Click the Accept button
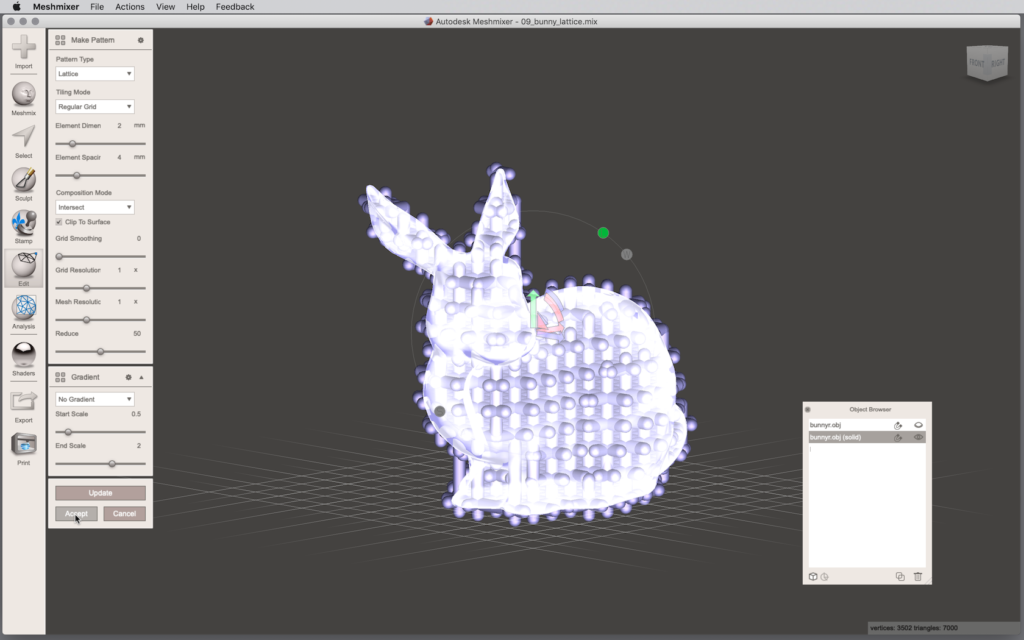Viewport: 1024px width, 640px height. tap(76, 514)
